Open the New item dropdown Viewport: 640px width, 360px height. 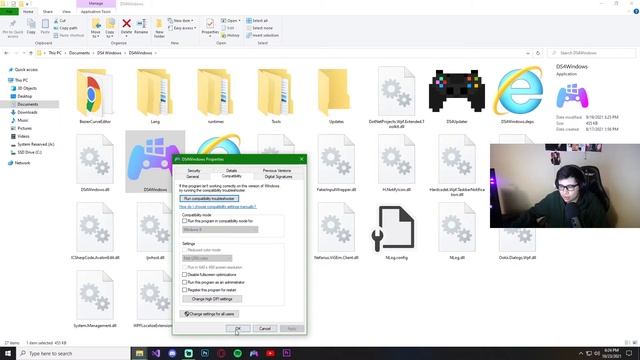(181, 20)
